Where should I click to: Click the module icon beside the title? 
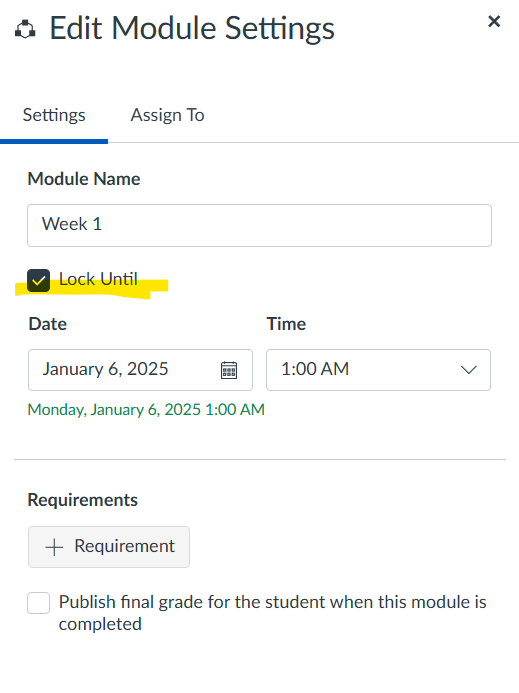(x=25, y=29)
